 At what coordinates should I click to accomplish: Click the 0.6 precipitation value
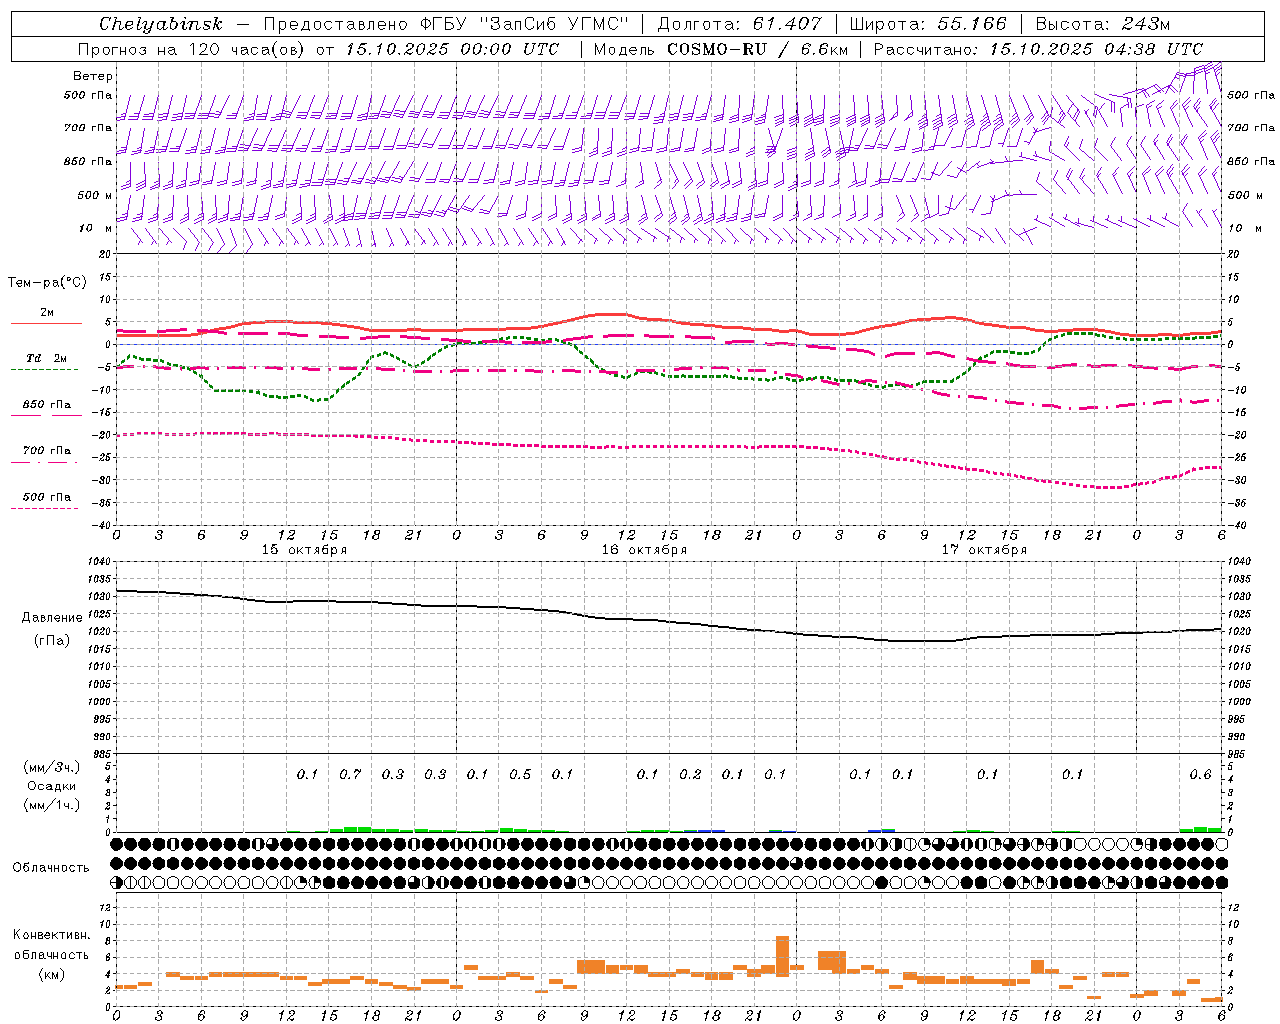click(1200, 775)
